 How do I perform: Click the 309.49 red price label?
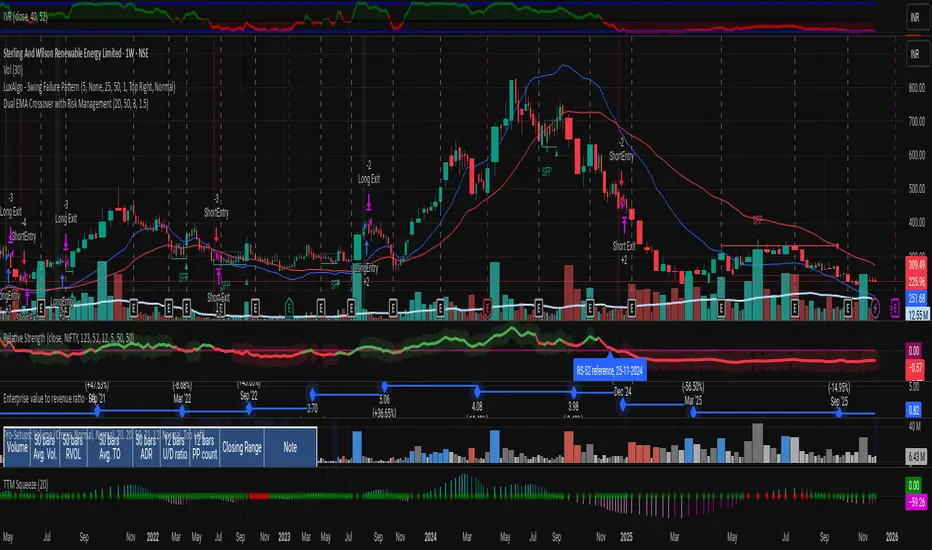pos(916,265)
